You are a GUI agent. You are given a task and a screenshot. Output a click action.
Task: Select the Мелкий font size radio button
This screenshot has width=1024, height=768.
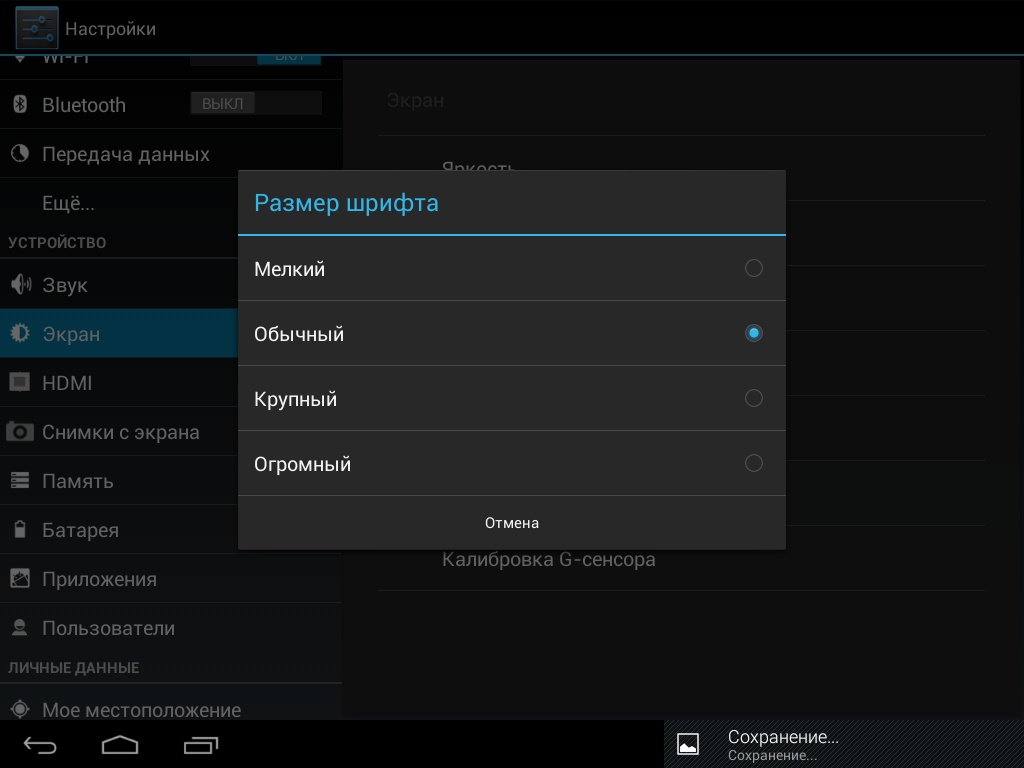pyautogui.click(x=753, y=268)
